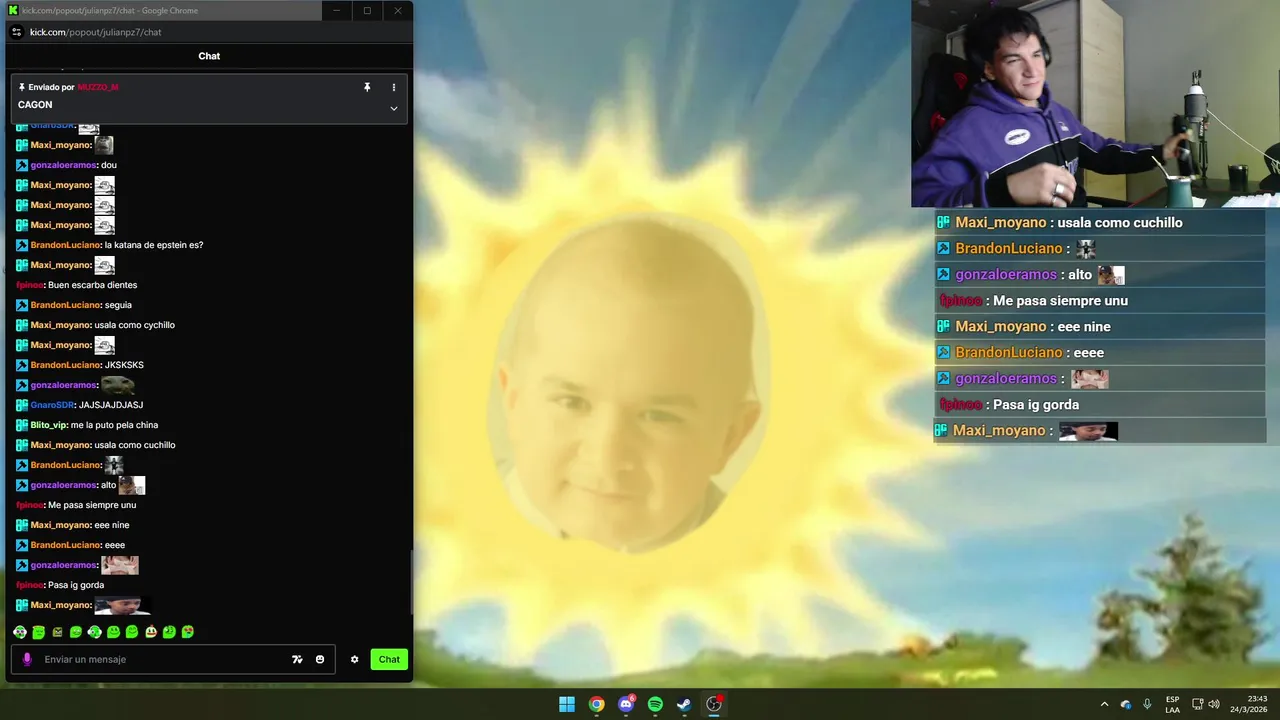
Task: Open Google Chrome from taskbar
Action: click(x=597, y=704)
